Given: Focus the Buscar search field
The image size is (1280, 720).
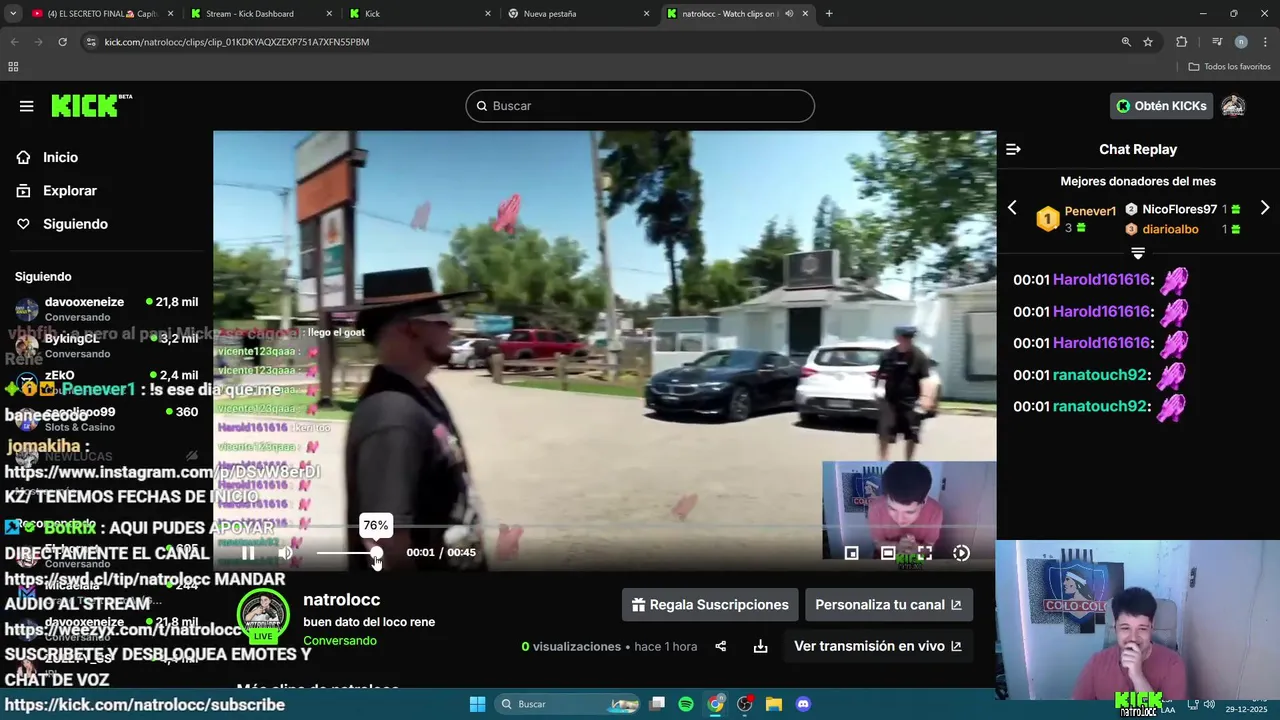Looking at the screenshot, I should click(x=640, y=106).
